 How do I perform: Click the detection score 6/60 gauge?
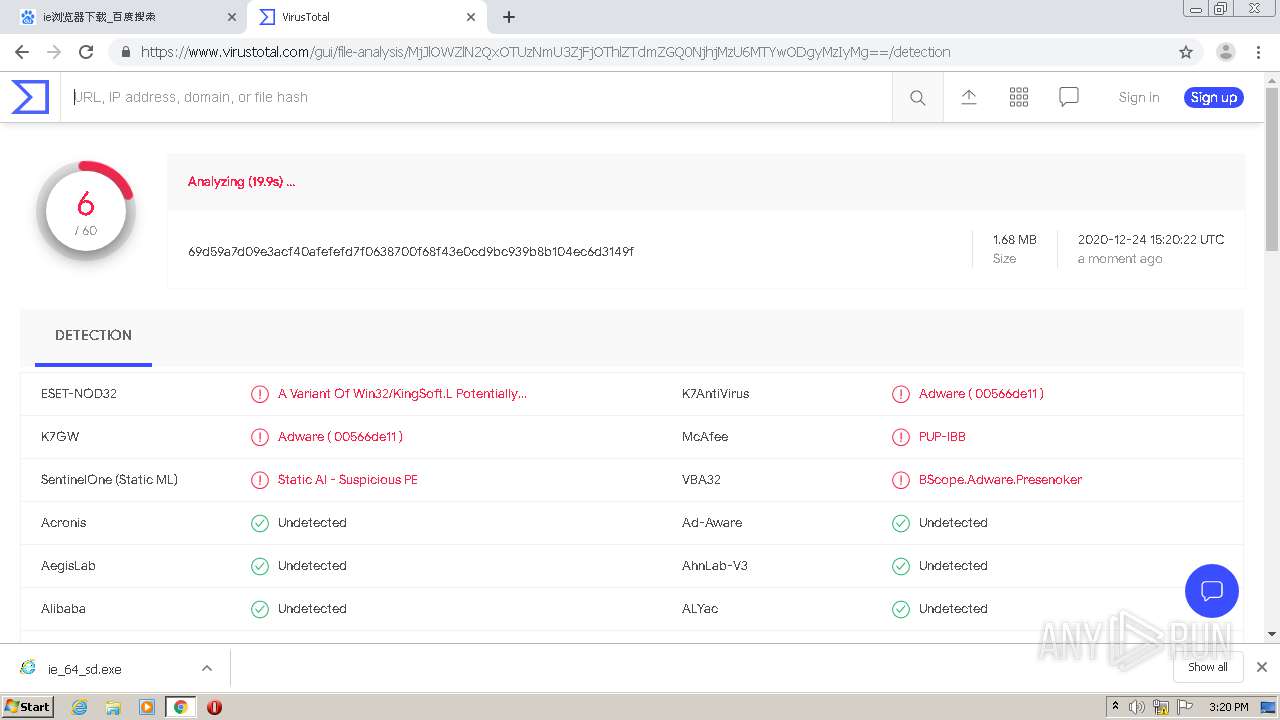tap(86, 211)
